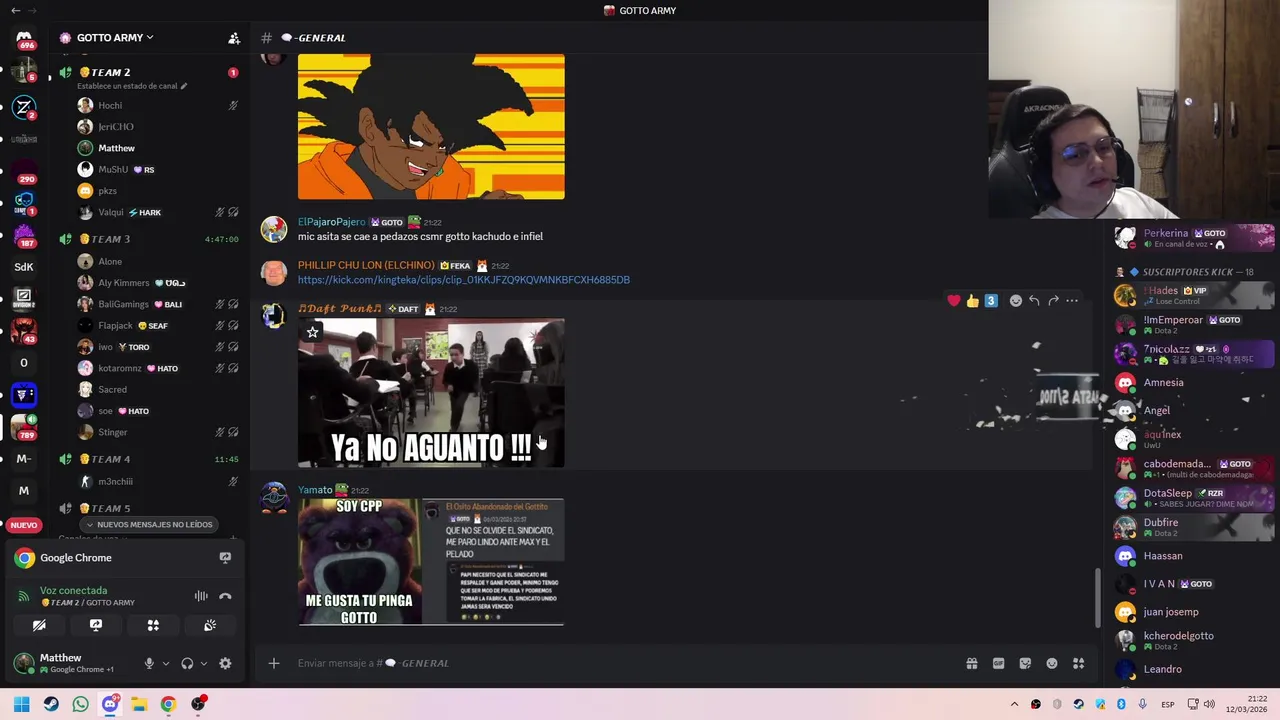The height and width of the screenshot is (720, 1280).
Task: Show hidden system tray icons
Action: tap(1014, 704)
